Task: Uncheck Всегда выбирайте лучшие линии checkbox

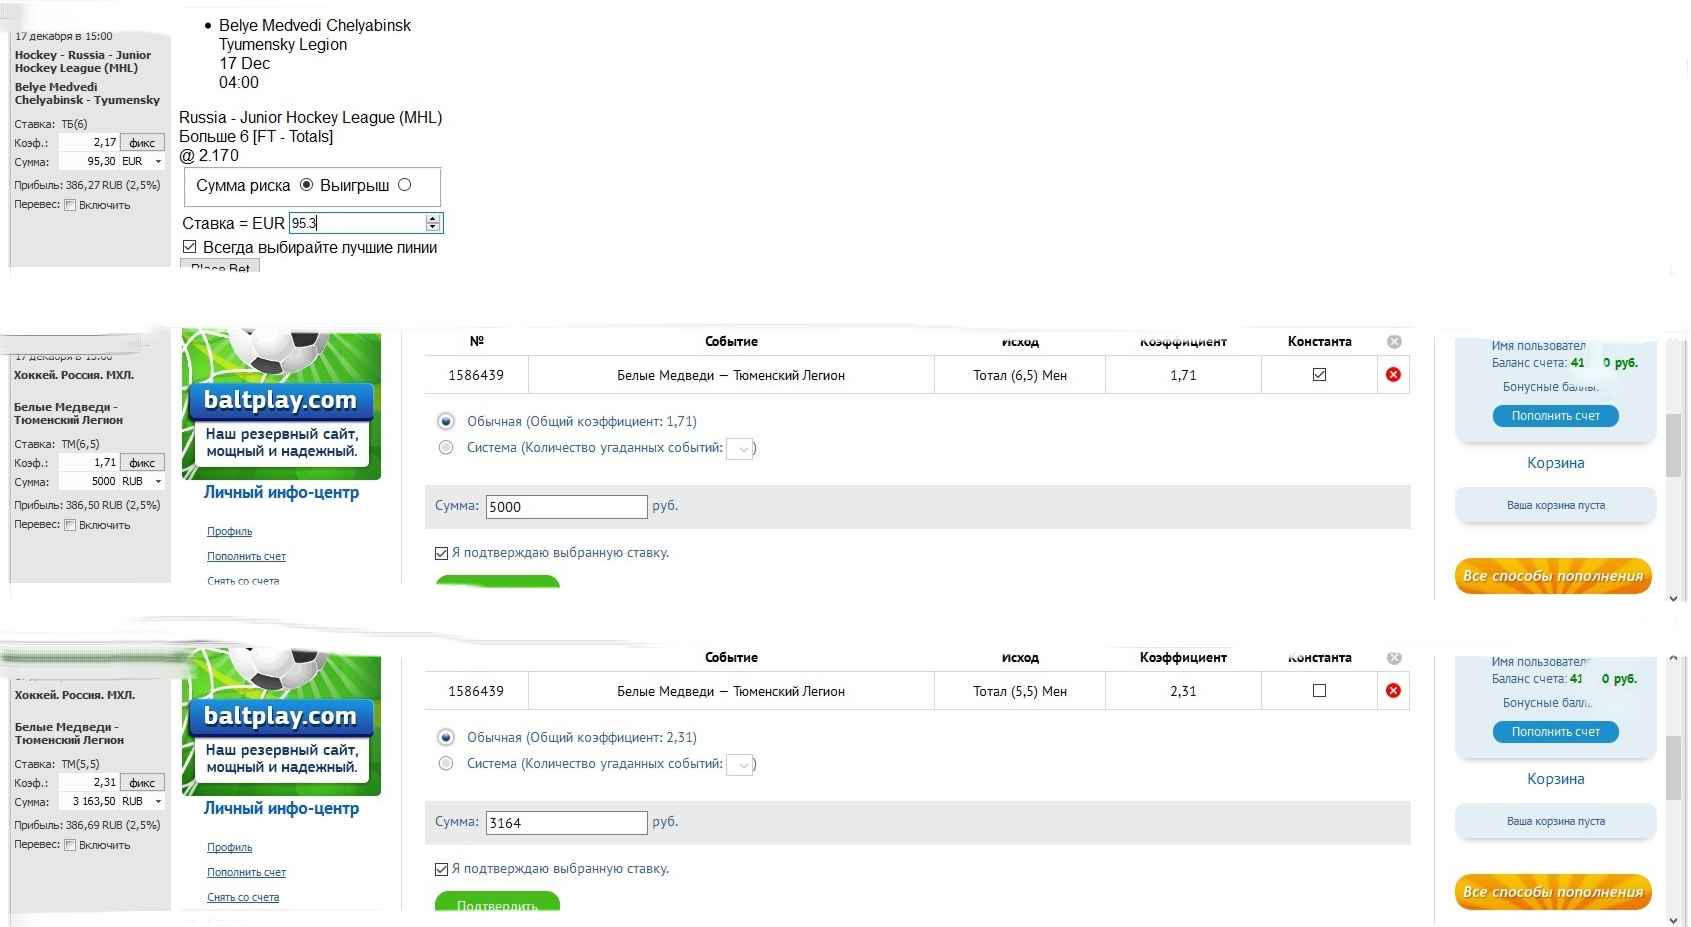Action: tap(190, 247)
